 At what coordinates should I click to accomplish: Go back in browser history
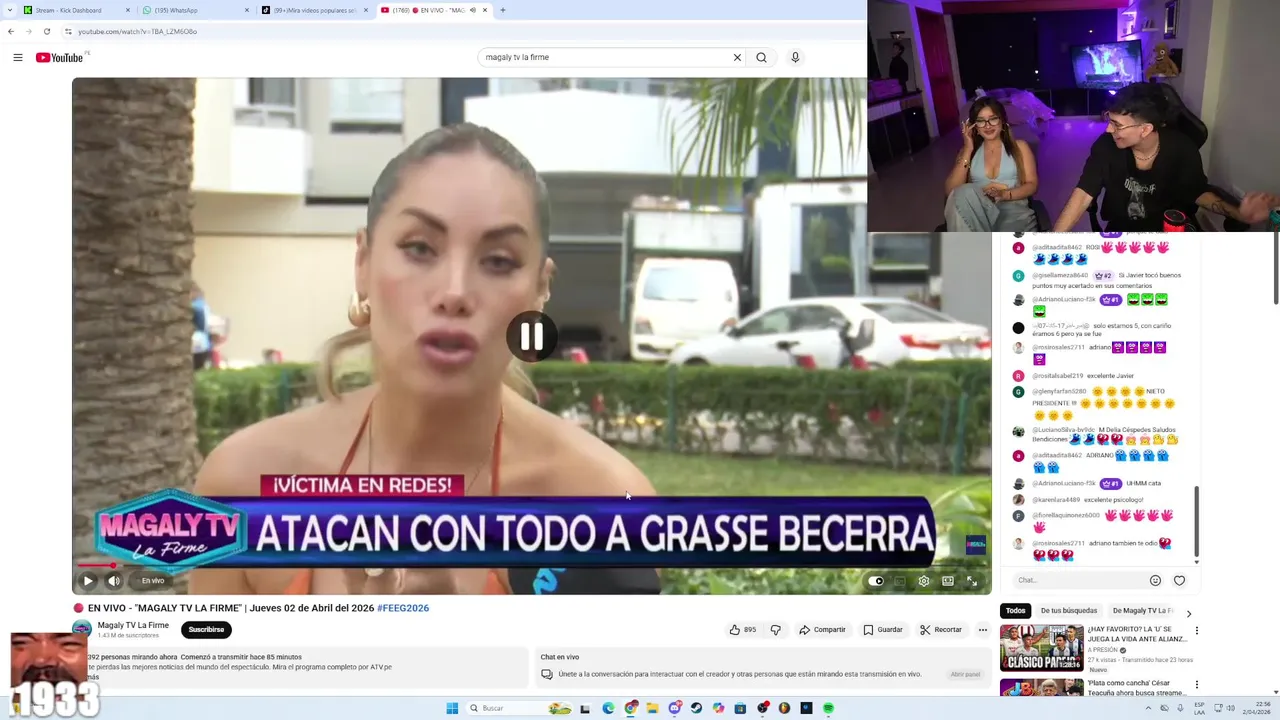11,31
